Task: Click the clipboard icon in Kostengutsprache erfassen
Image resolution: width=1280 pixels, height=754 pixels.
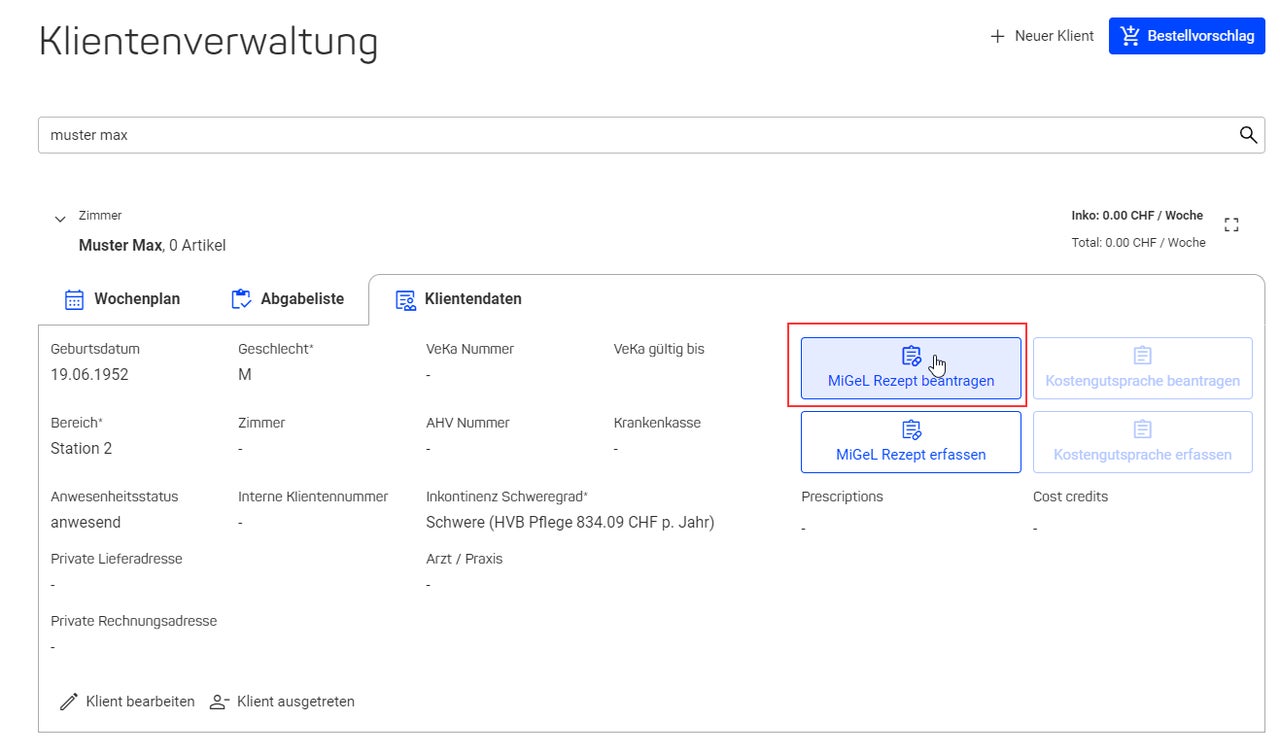Action: pyautogui.click(x=1143, y=430)
